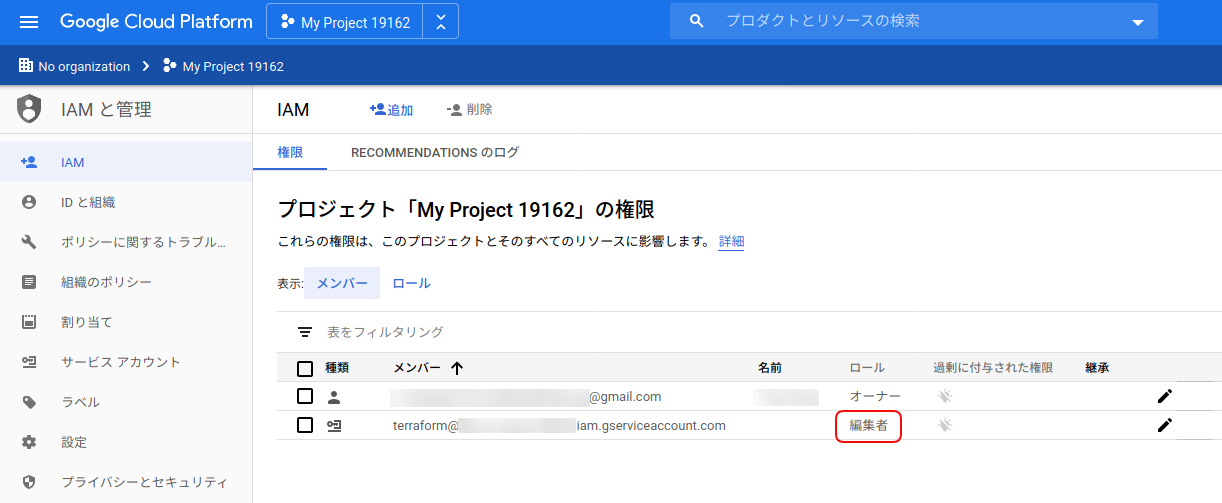Click the 名前 column header
The image size is (1222, 503).
[x=770, y=368]
